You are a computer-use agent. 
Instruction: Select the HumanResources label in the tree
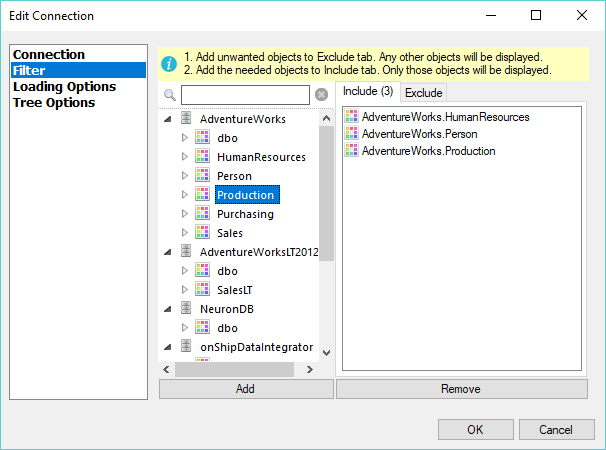pos(261,157)
